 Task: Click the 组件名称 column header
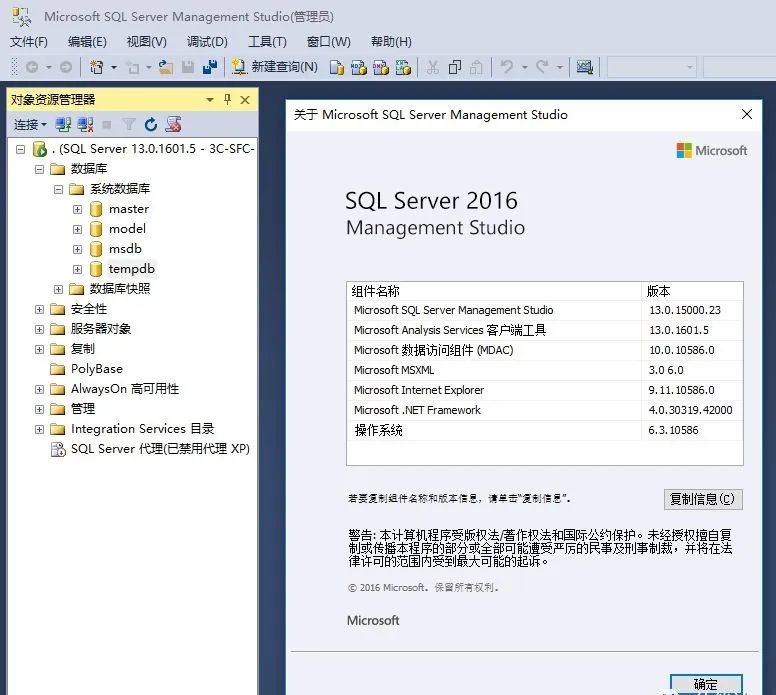(494, 291)
